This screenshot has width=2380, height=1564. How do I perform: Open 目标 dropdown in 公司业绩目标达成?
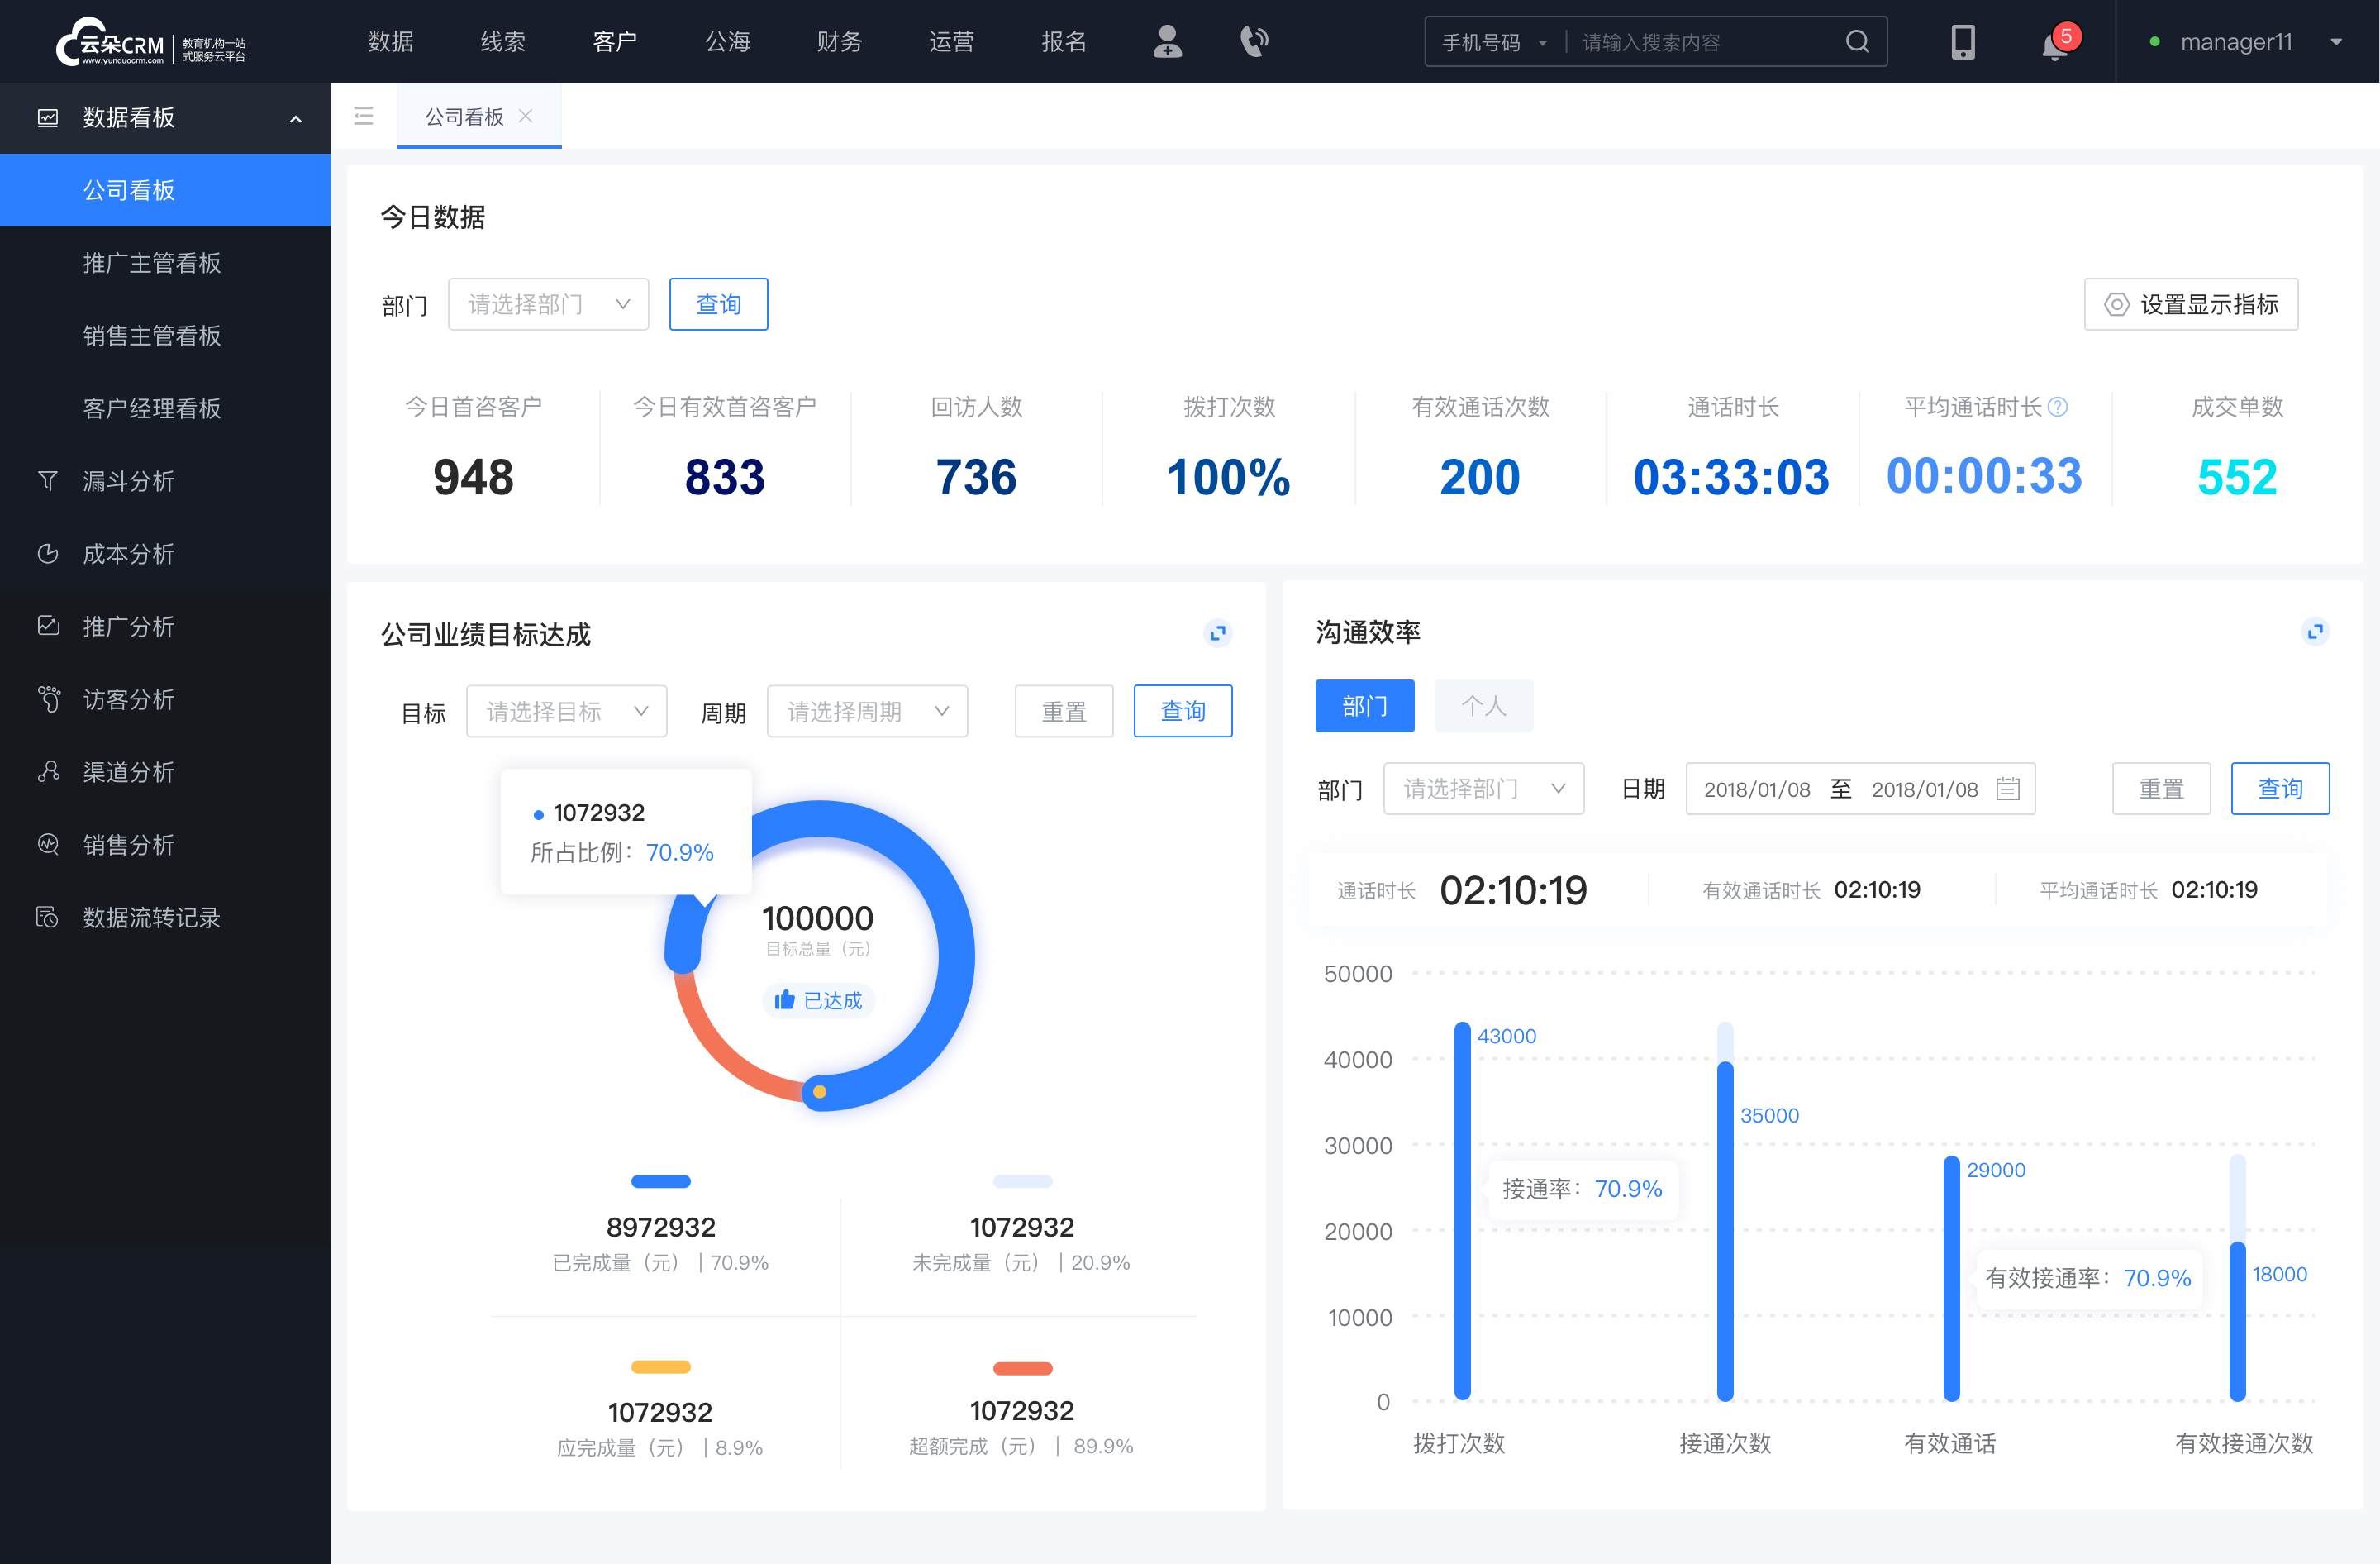565,710
